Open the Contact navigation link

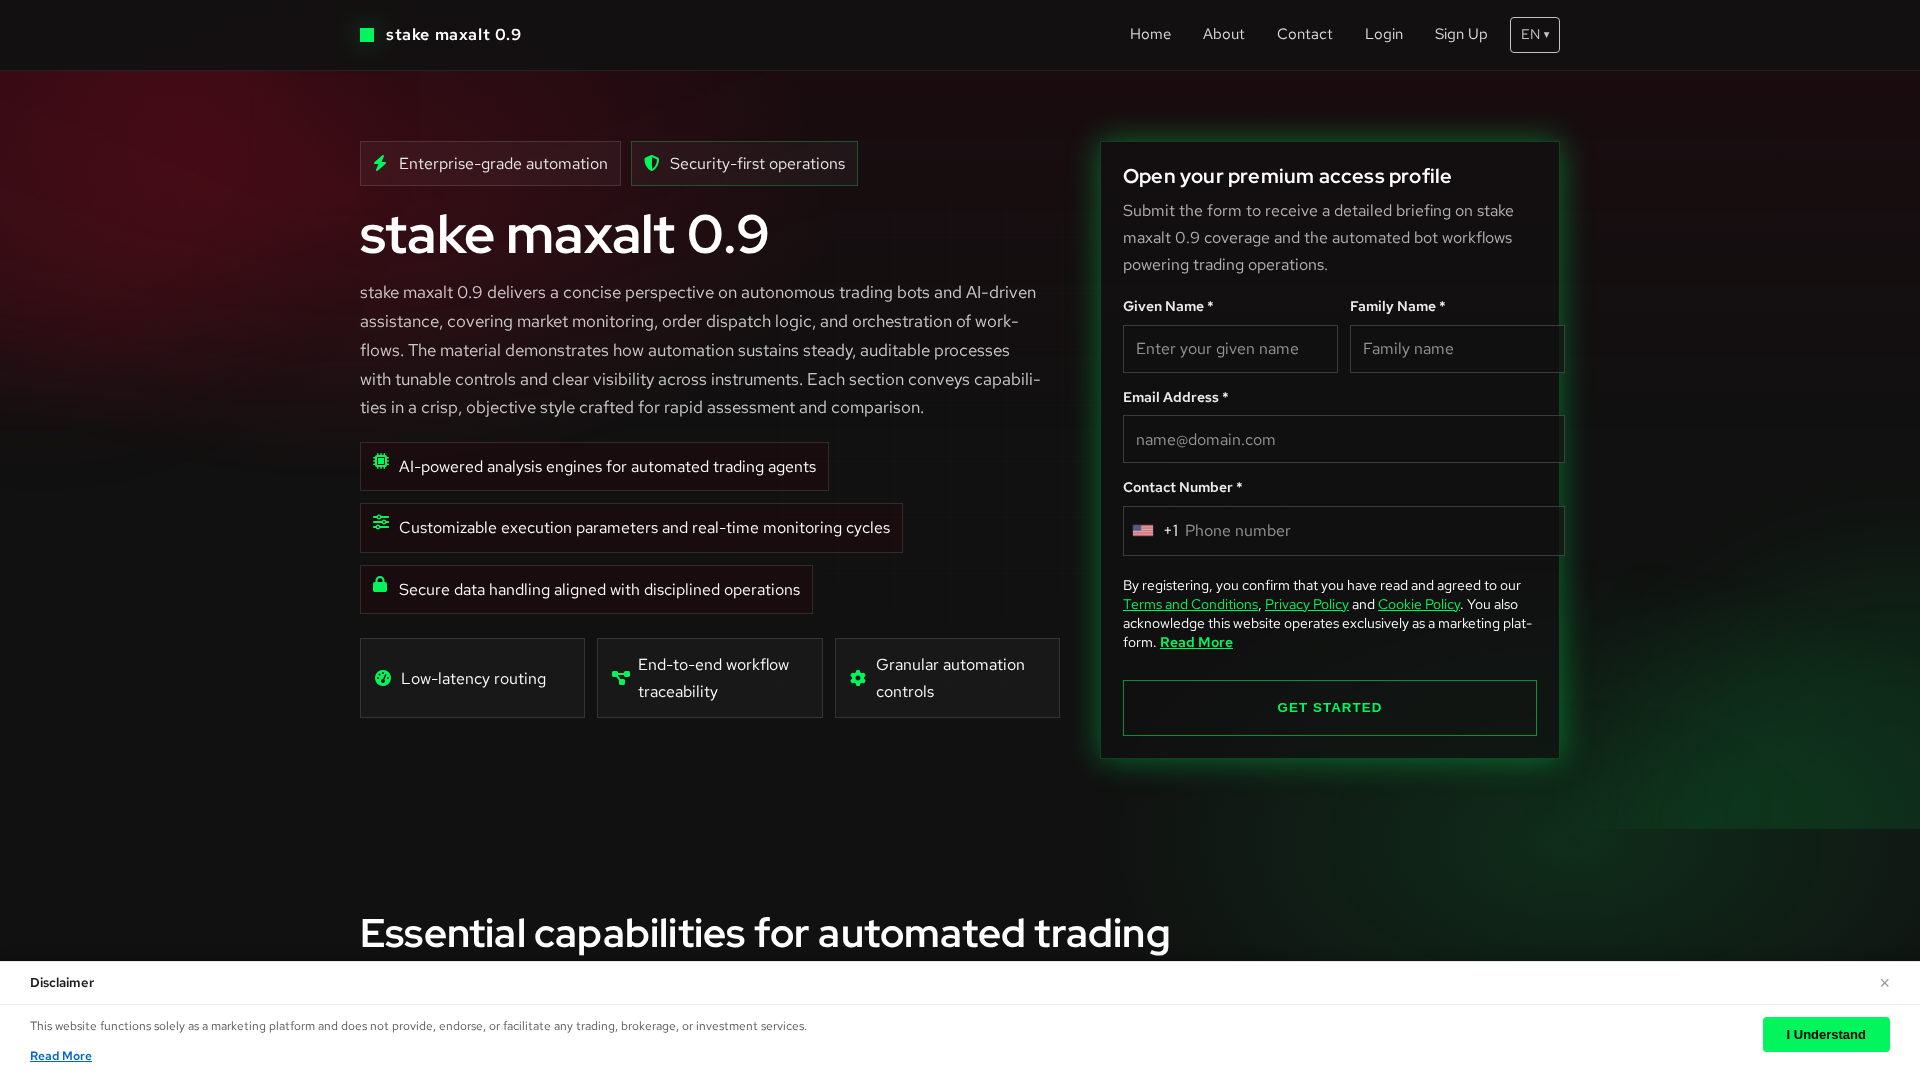click(1304, 34)
